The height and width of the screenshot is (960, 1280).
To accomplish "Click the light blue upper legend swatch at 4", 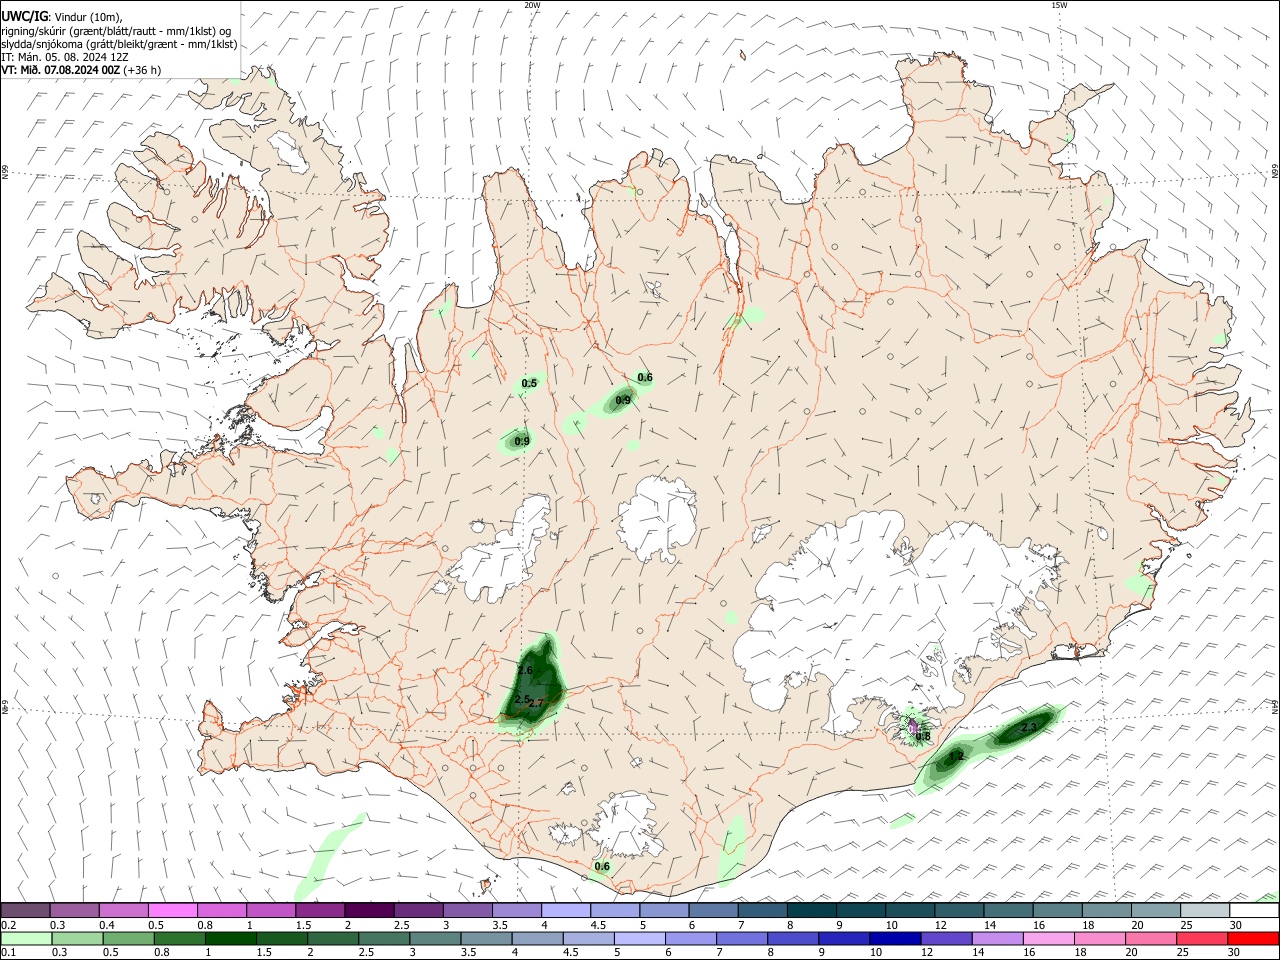I will [565, 910].
